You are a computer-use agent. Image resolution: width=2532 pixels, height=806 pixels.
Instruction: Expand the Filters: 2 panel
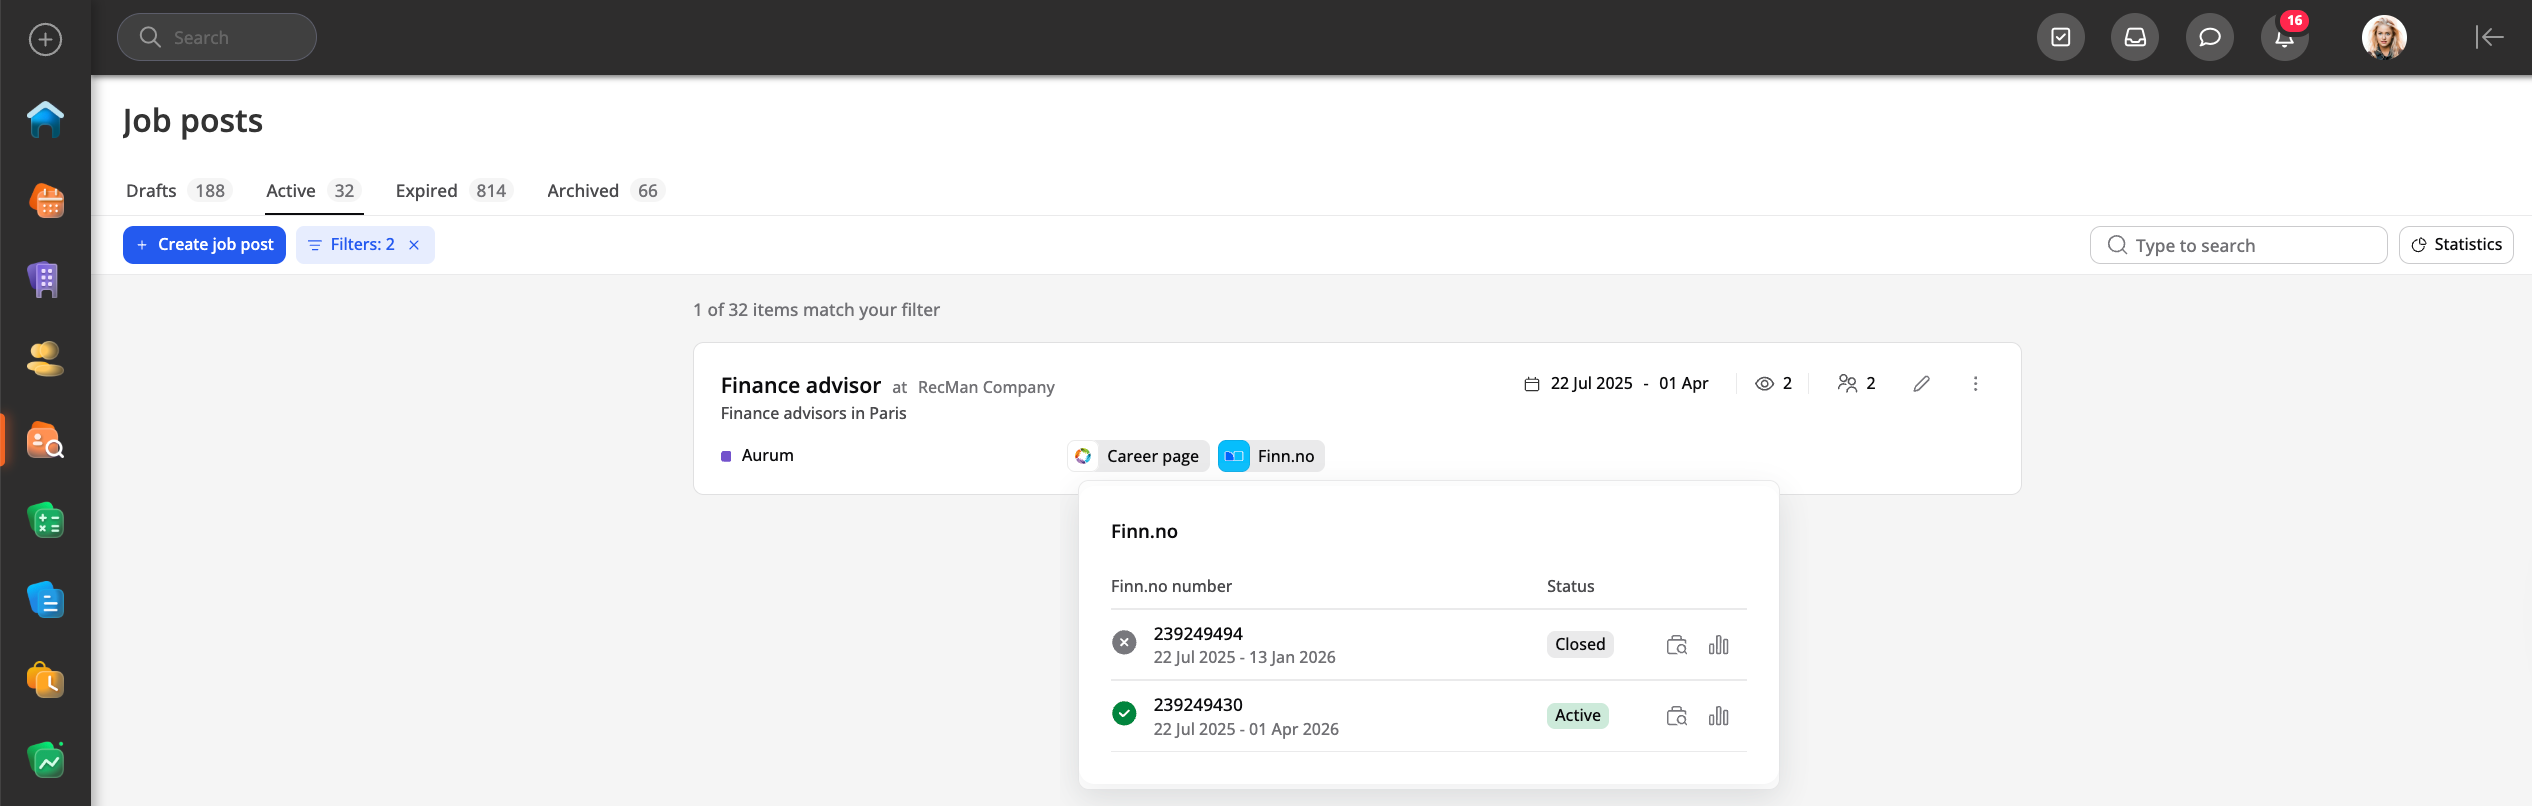pyautogui.click(x=352, y=245)
